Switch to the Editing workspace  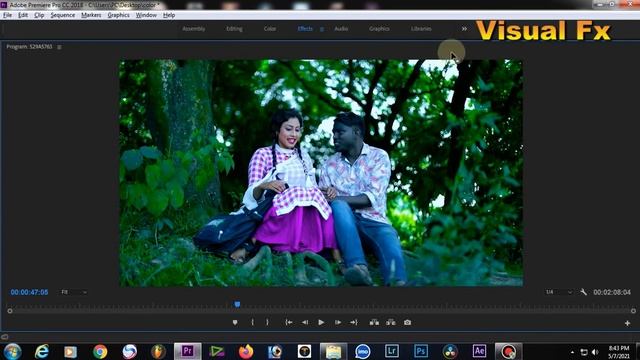(234, 29)
